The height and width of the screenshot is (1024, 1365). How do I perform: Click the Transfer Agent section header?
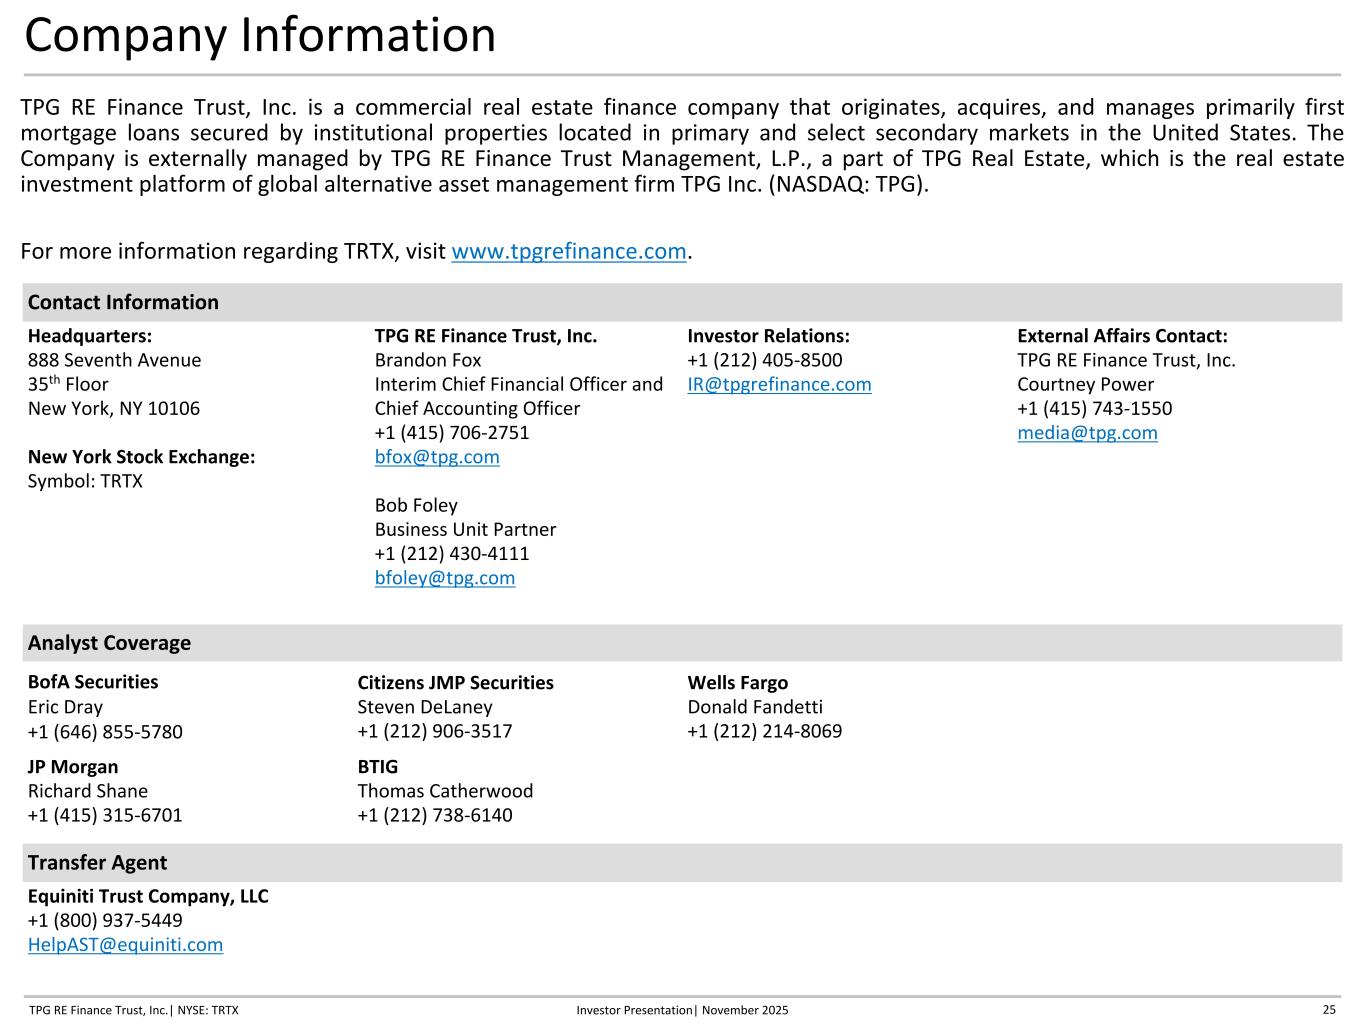(x=682, y=862)
